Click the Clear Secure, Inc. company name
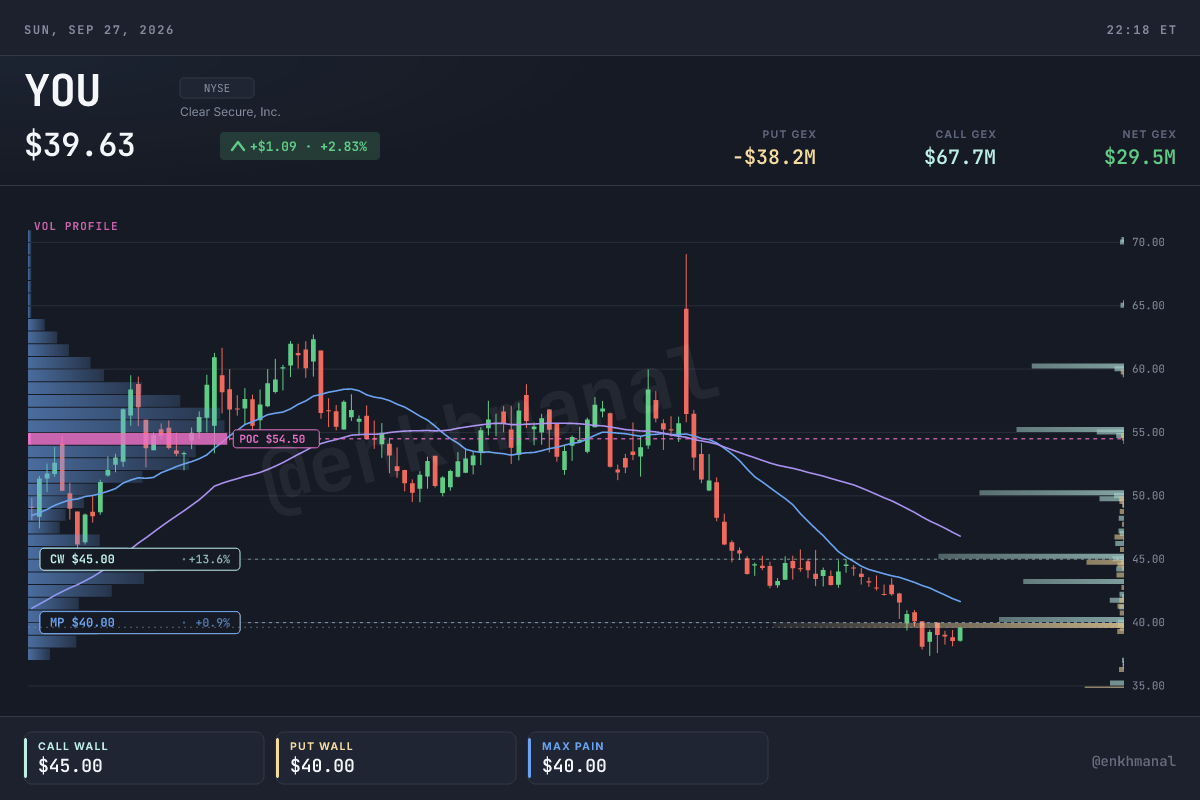This screenshot has height=800, width=1200. click(230, 112)
